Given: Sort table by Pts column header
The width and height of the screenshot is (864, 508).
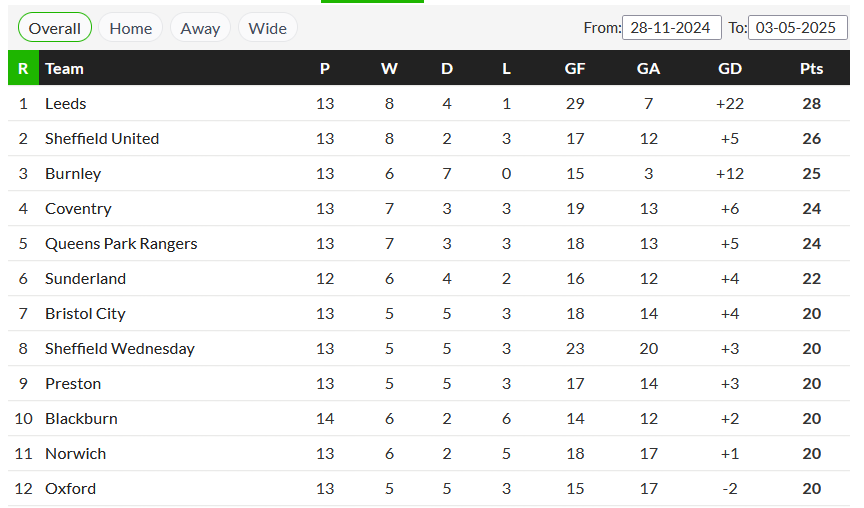Looking at the screenshot, I should [x=811, y=68].
